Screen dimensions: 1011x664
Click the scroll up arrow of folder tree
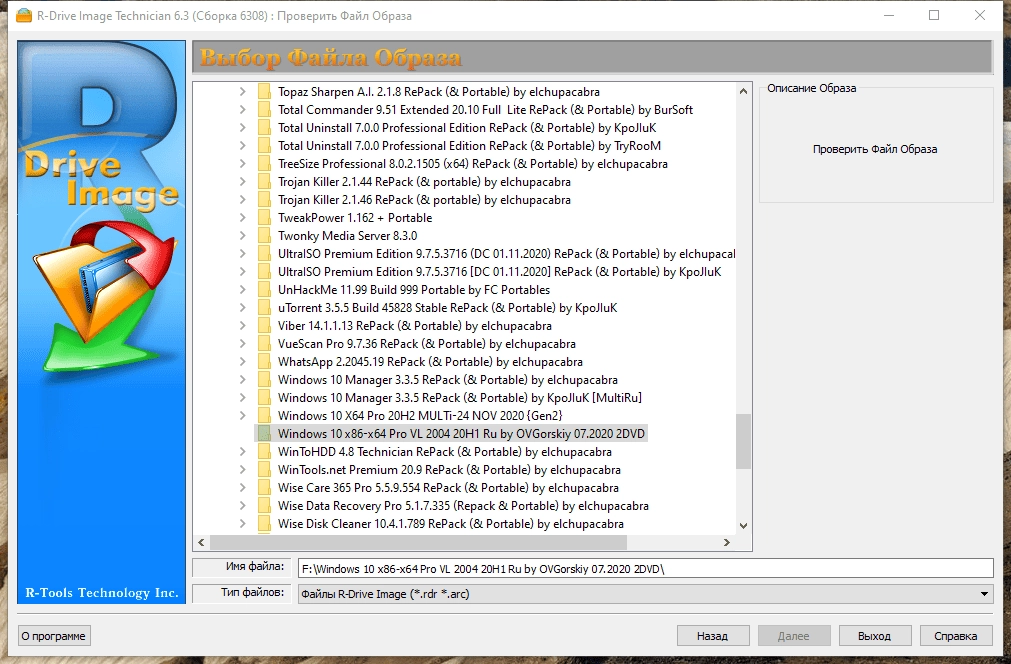click(x=743, y=92)
